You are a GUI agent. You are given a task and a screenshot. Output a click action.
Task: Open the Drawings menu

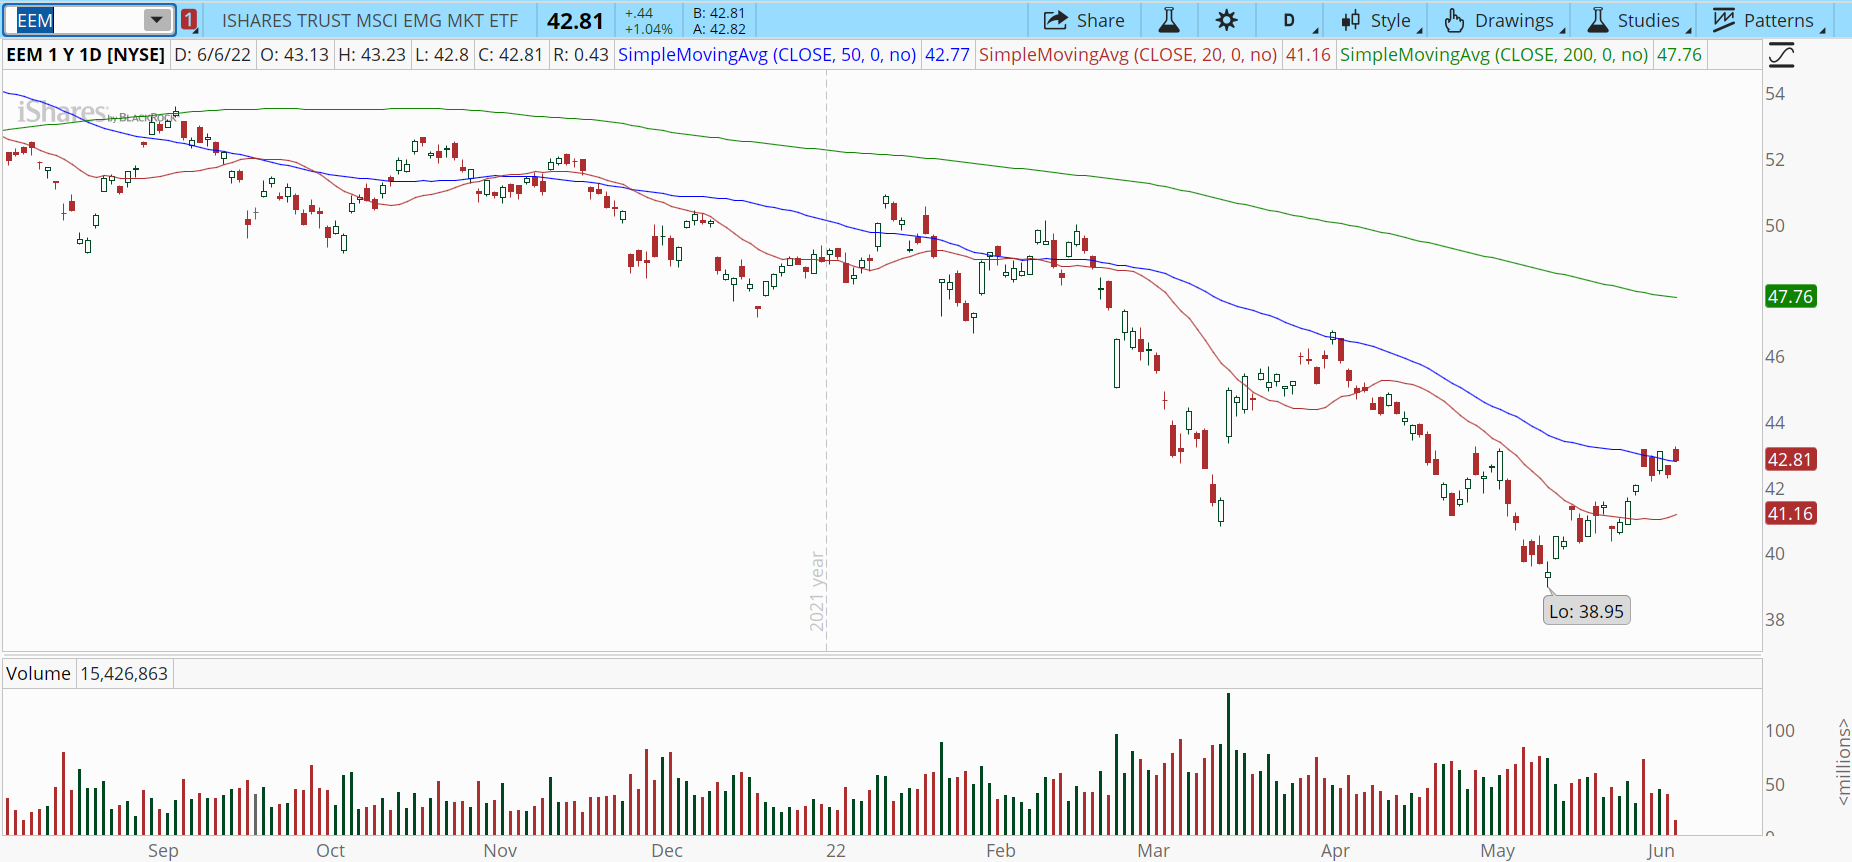click(1504, 20)
